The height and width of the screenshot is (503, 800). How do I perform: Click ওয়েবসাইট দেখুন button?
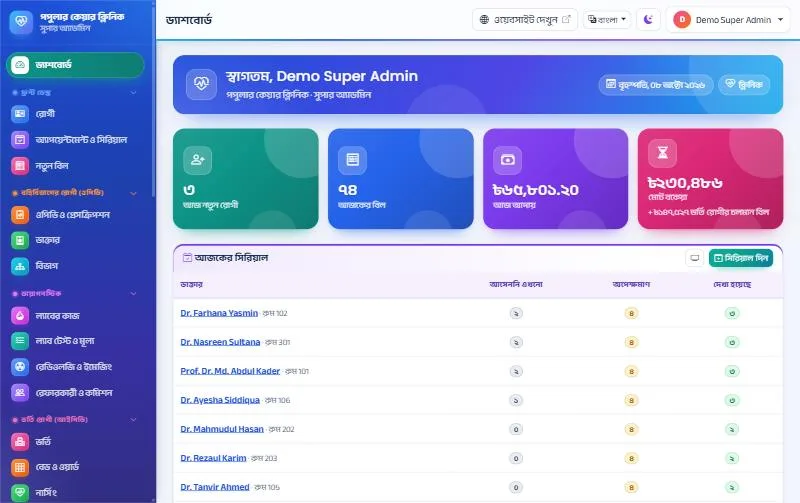point(524,19)
